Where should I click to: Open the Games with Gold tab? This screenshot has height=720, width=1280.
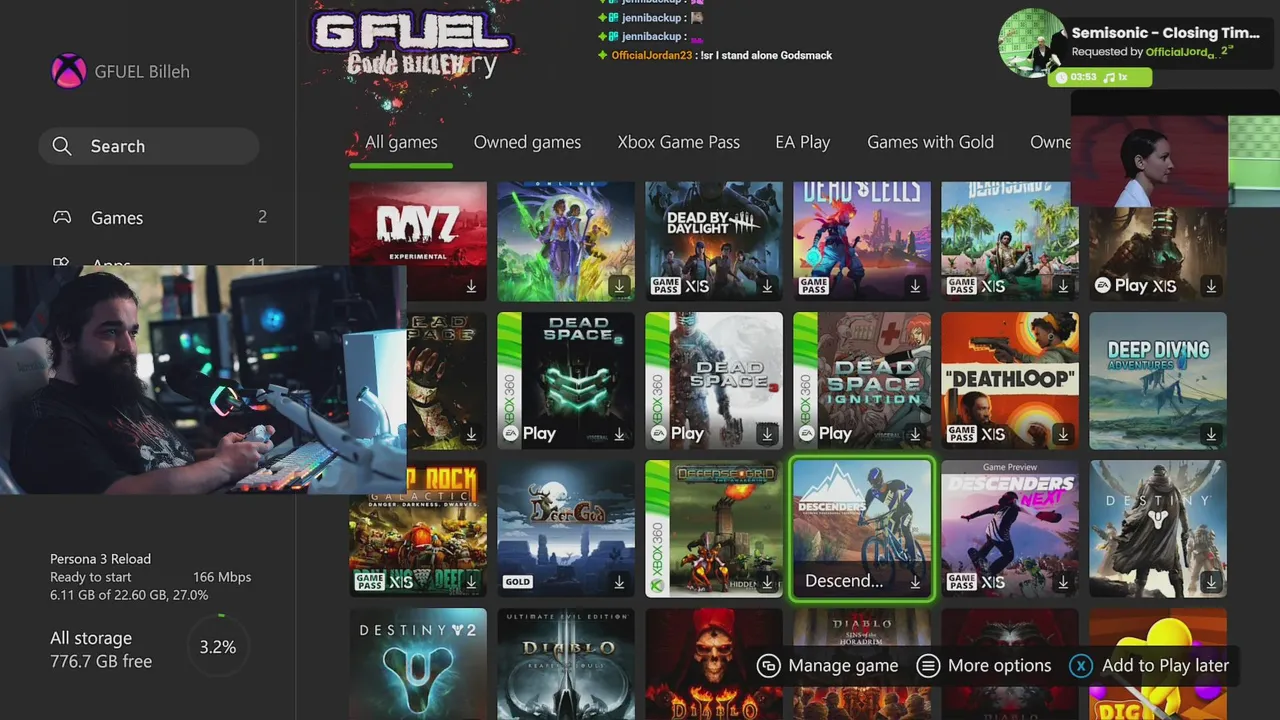click(x=930, y=142)
